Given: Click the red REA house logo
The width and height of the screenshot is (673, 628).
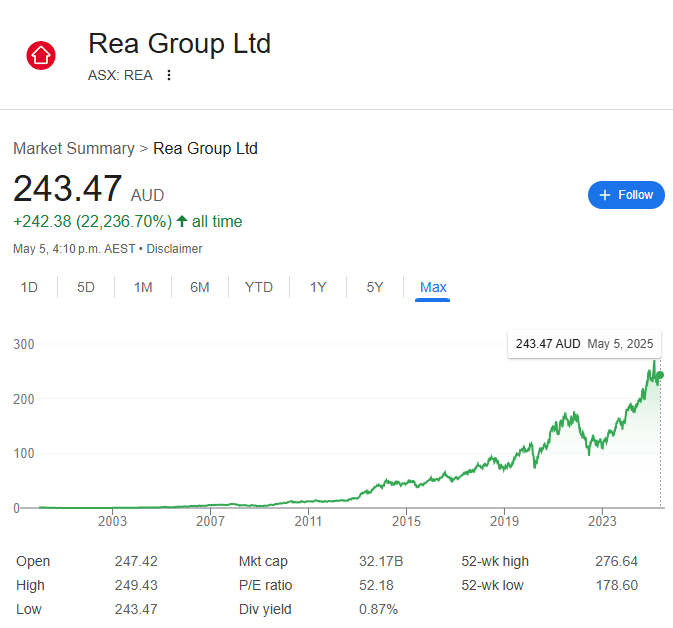Looking at the screenshot, I should coord(41,55).
